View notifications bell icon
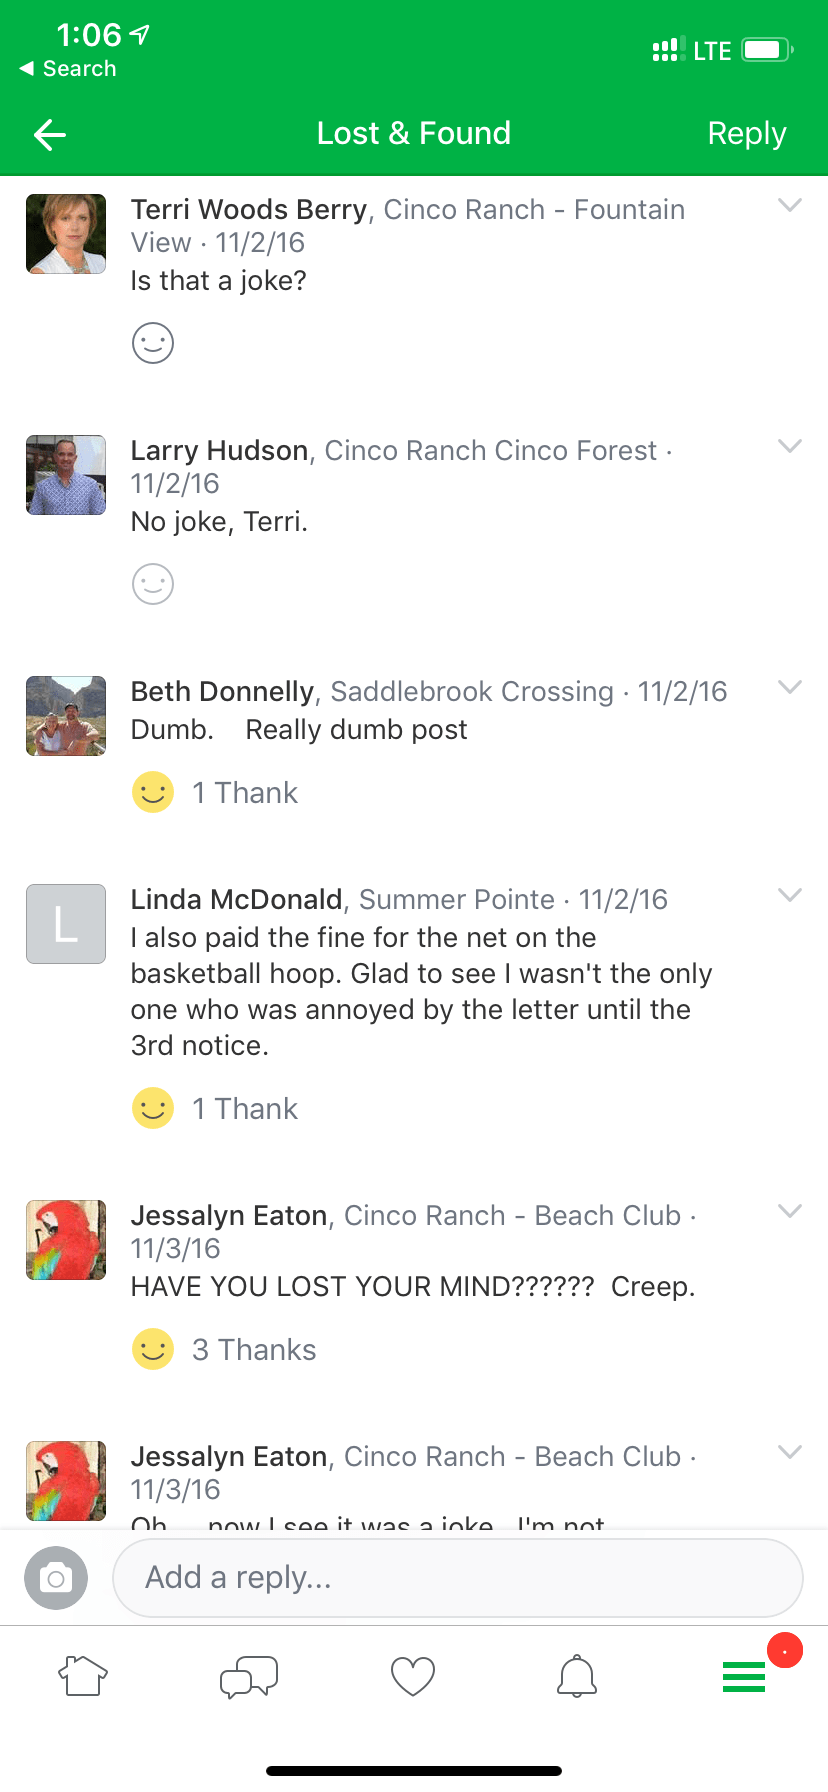The width and height of the screenshot is (828, 1792). coord(577,1676)
